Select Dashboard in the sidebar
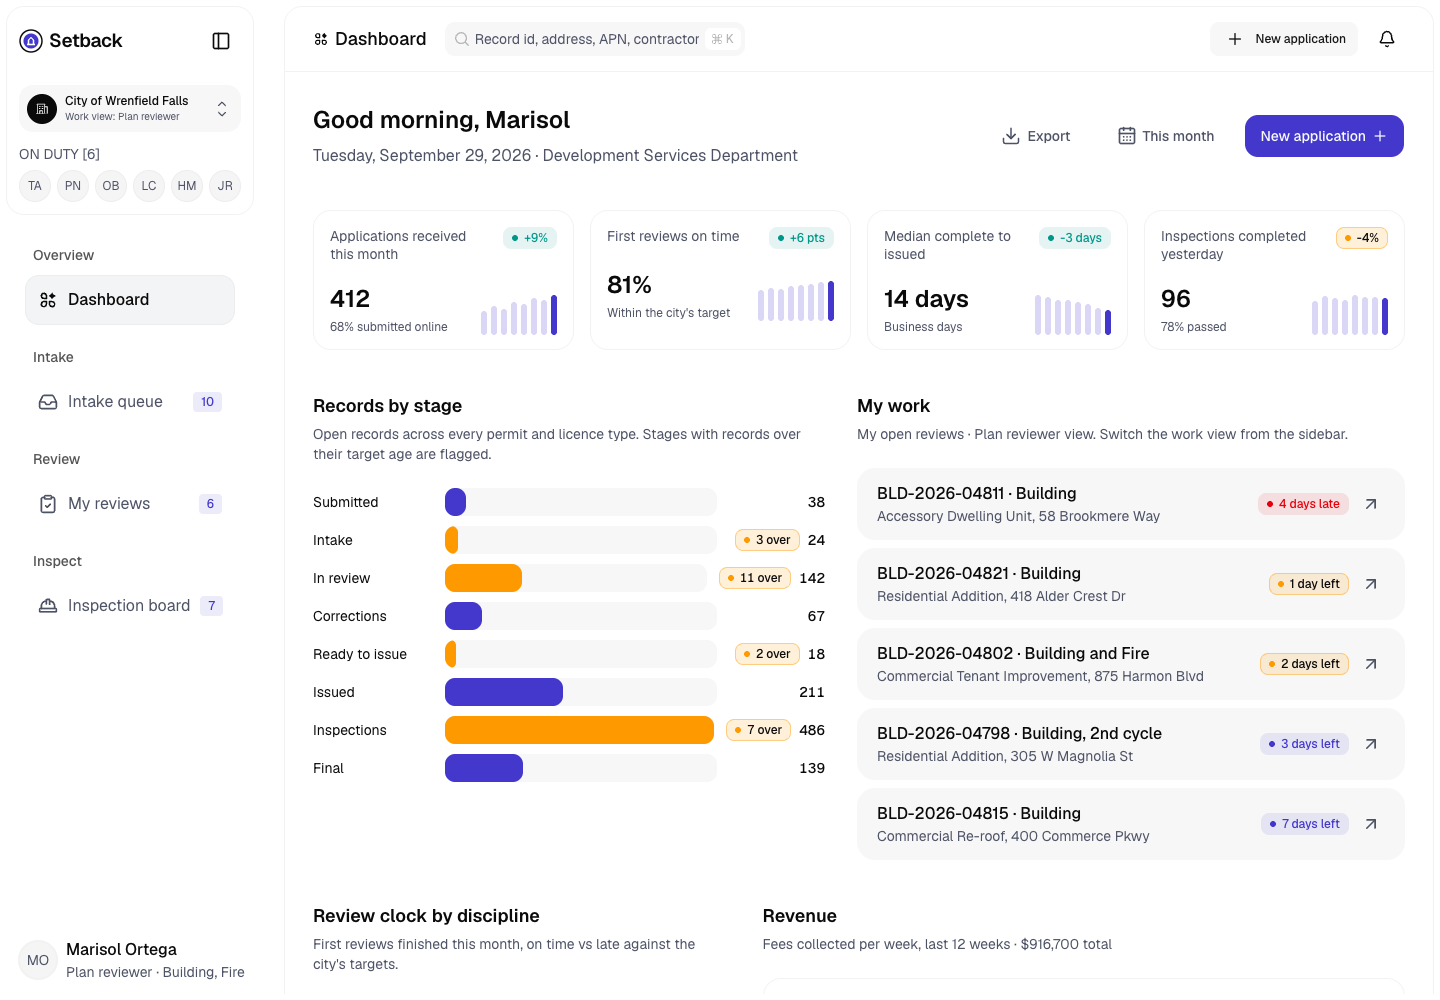1440x1000 pixels. pyautogui.click(x=130, y=300)
